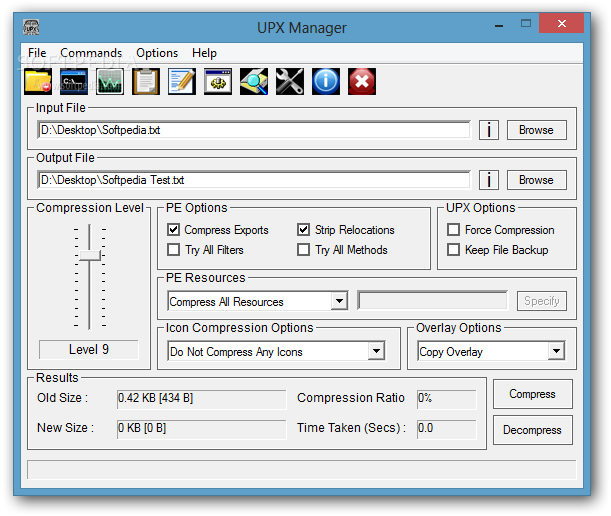The width and height of the screenshot is (611, 516).
Task: Click the notepad with pencil icon
Action: tap(182, 81)
